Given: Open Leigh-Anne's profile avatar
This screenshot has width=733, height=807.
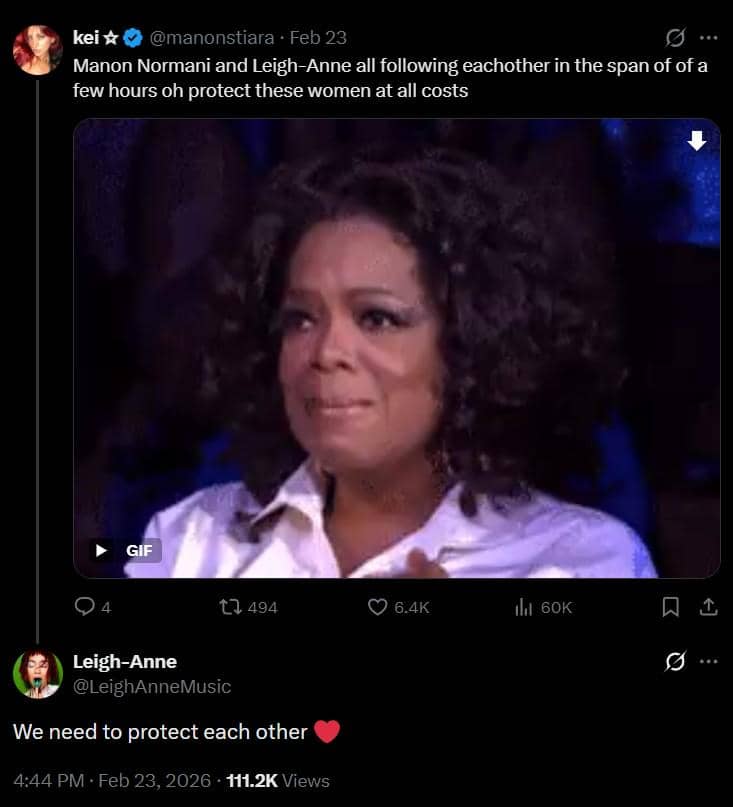Looking at the screenshot, I should click(38, 673).
